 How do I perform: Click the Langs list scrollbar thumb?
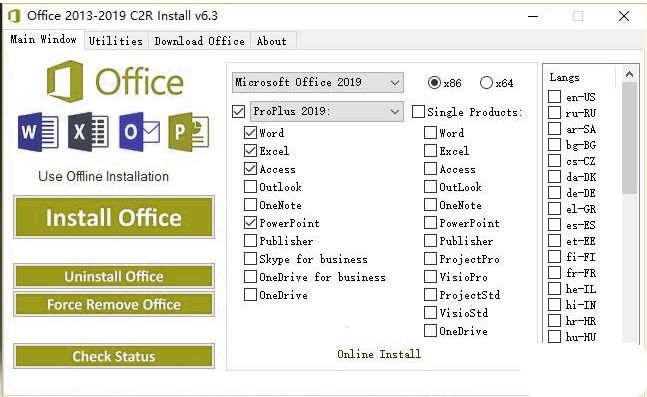(x=629, y=138)
